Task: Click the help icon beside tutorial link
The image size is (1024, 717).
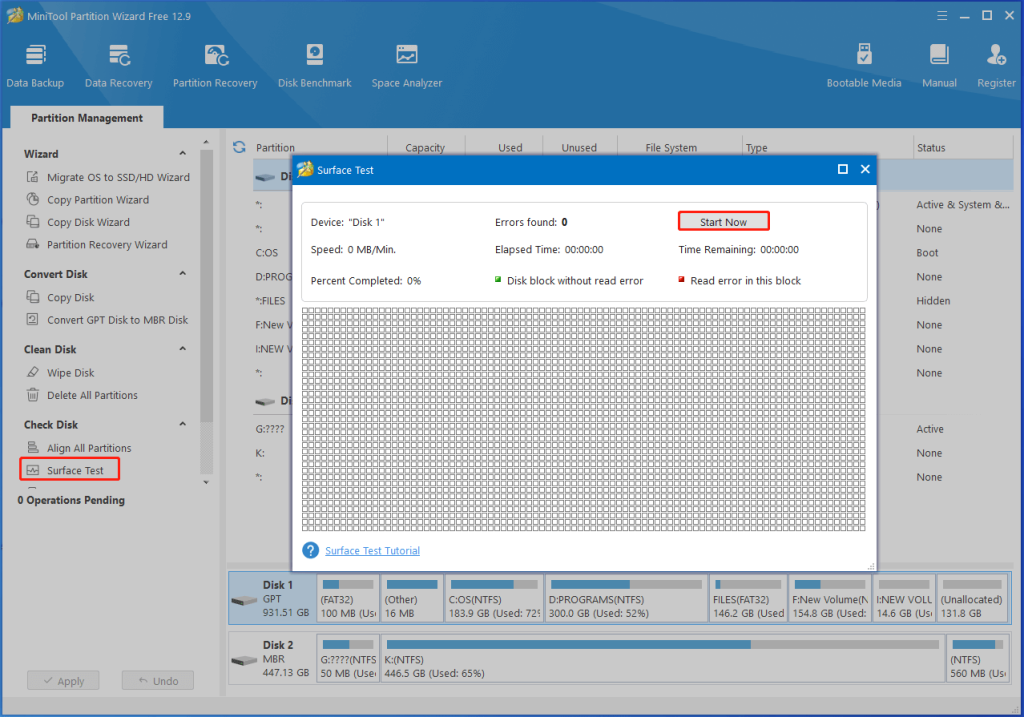Action: pos(310,550)
